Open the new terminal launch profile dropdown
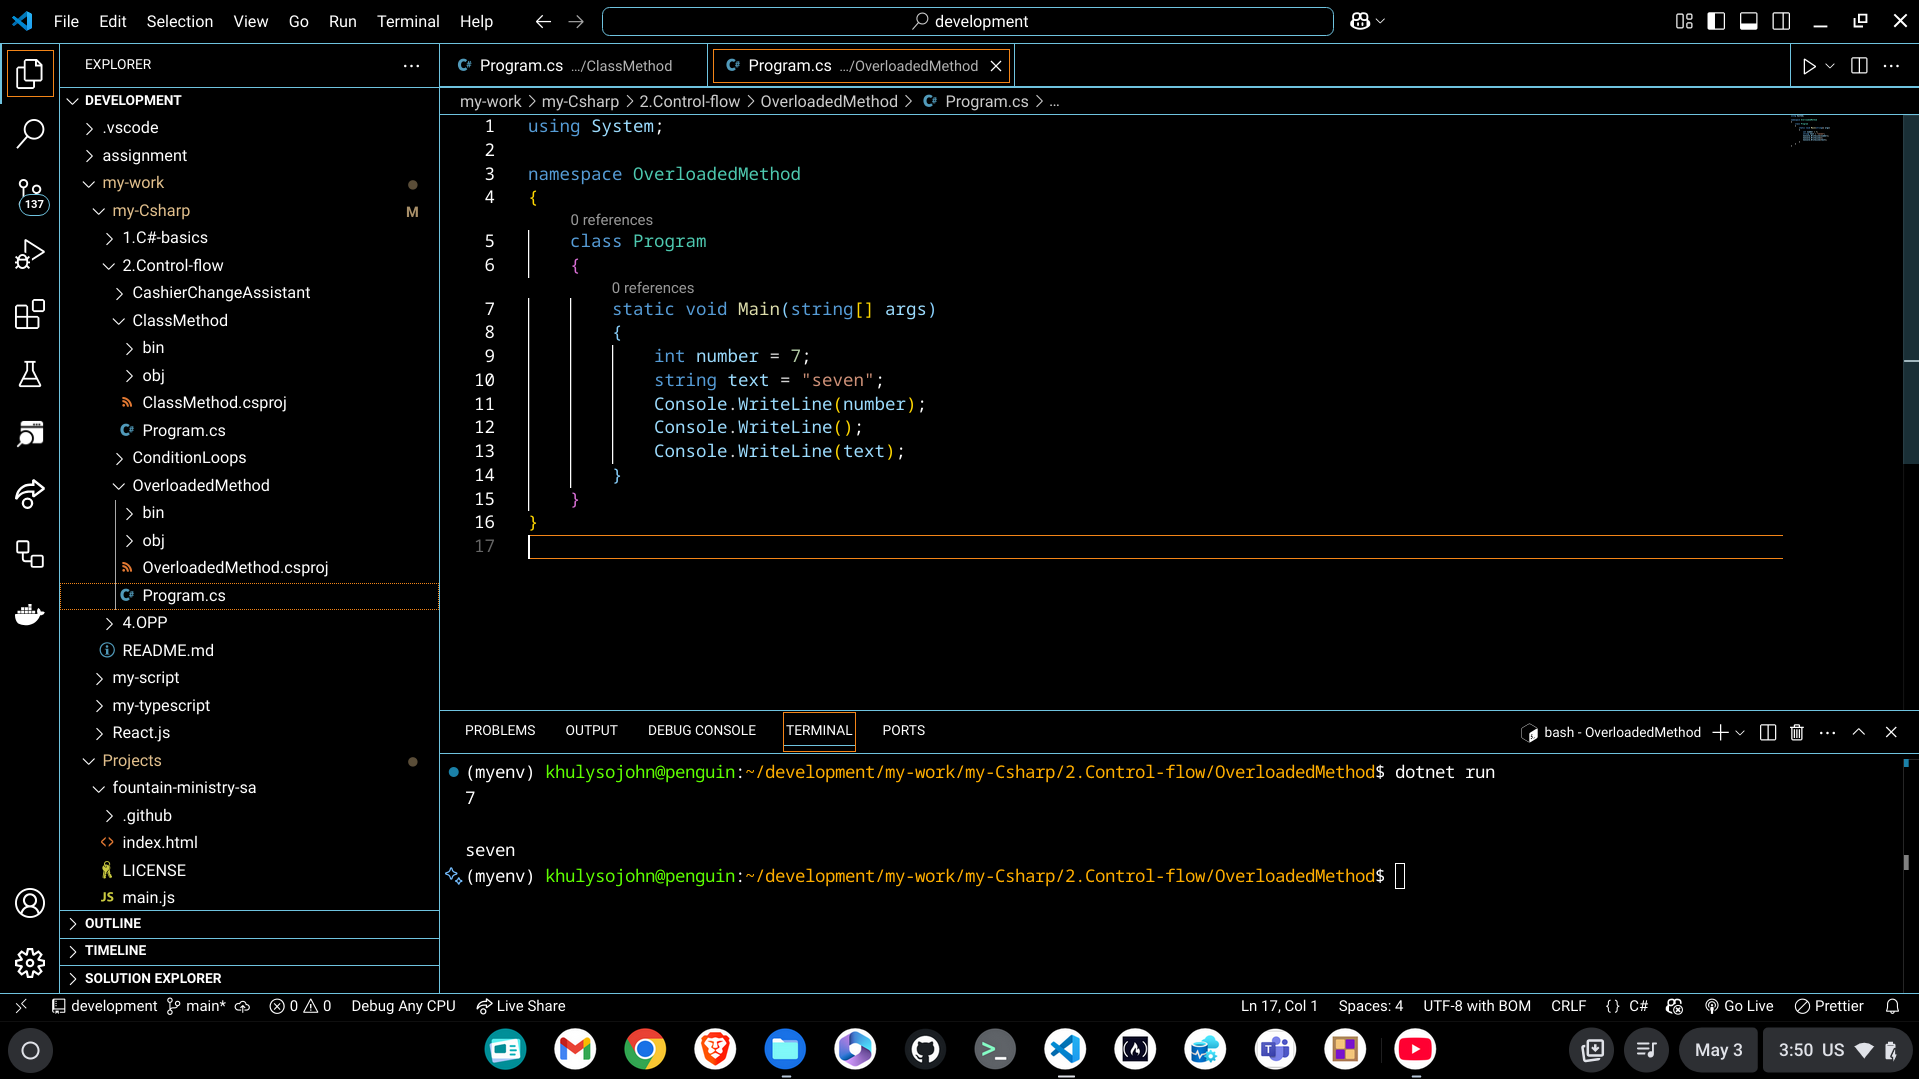 pos(1740,732)
